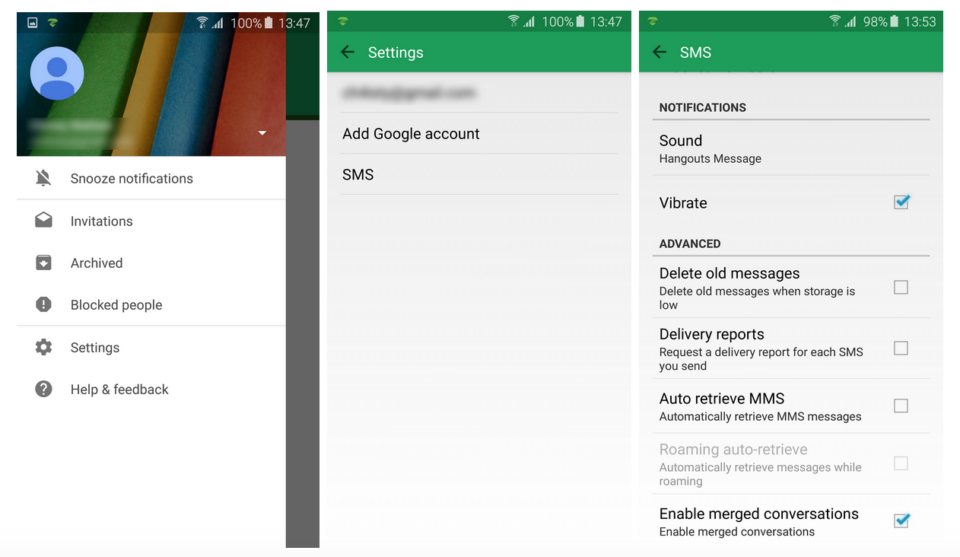Click the blue profile avatar picture
The width and height of the screenshot is (960, 557).
point(57,73)
